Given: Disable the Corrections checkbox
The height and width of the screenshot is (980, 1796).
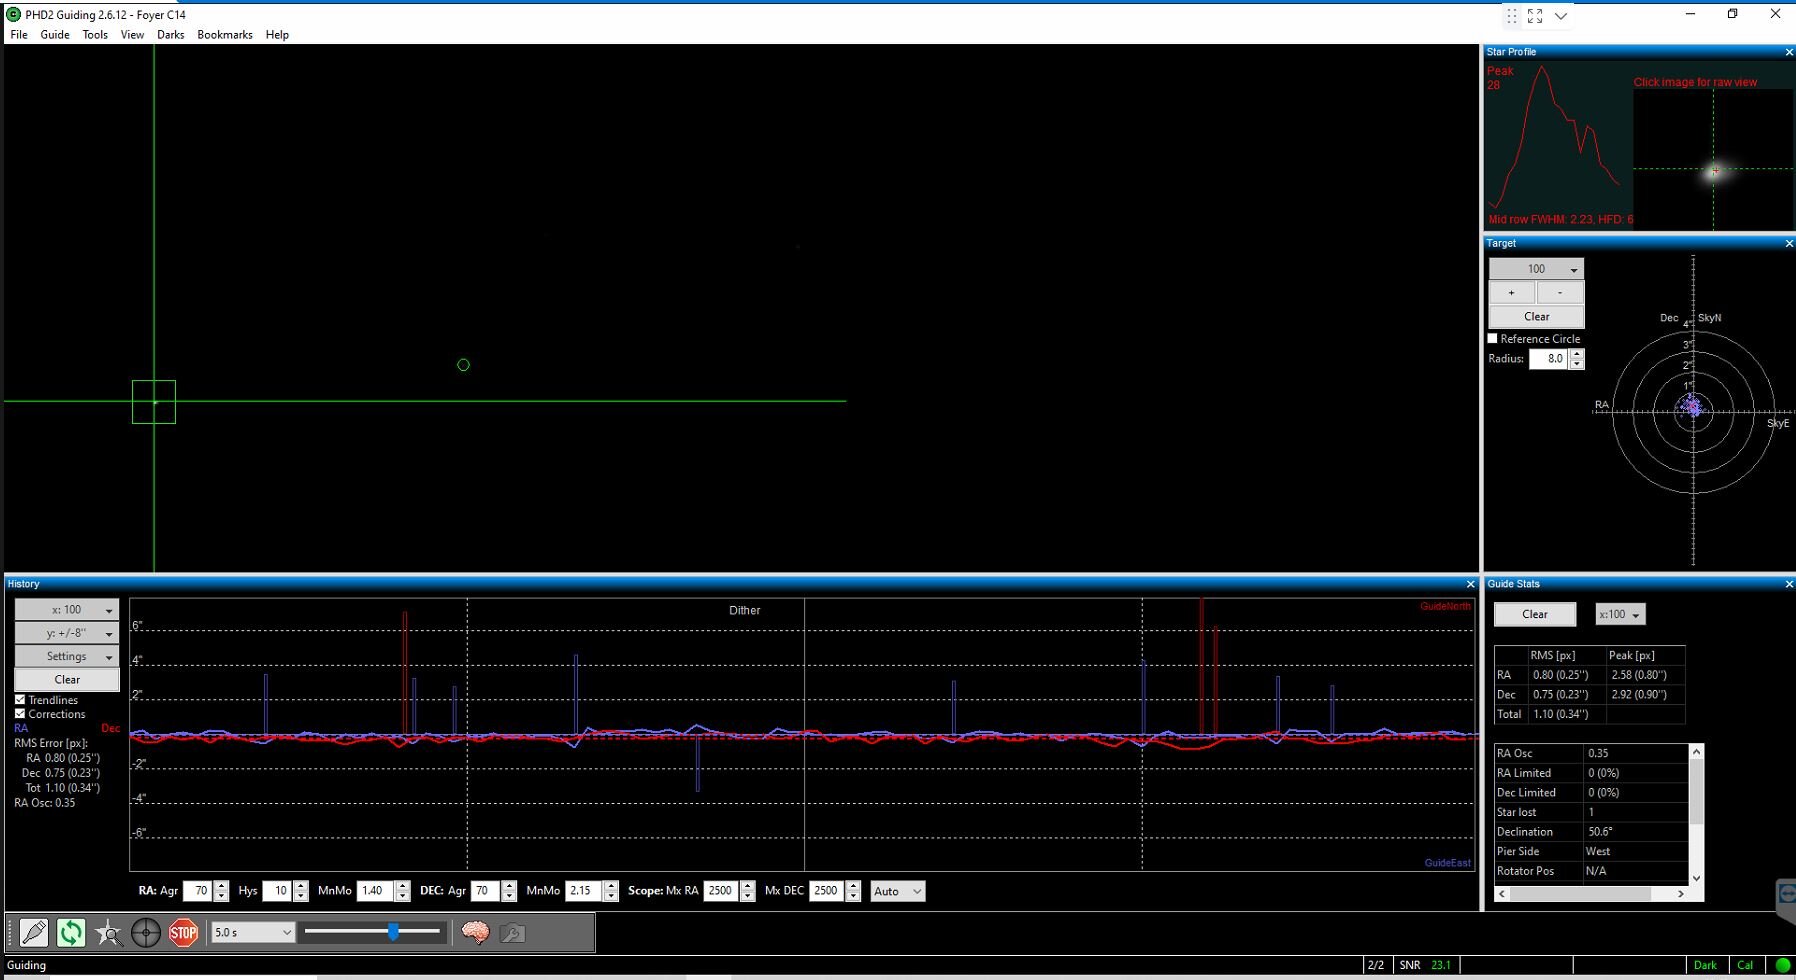Looking at the screenshot, I should pyautogui.click(x=20, y=714).
